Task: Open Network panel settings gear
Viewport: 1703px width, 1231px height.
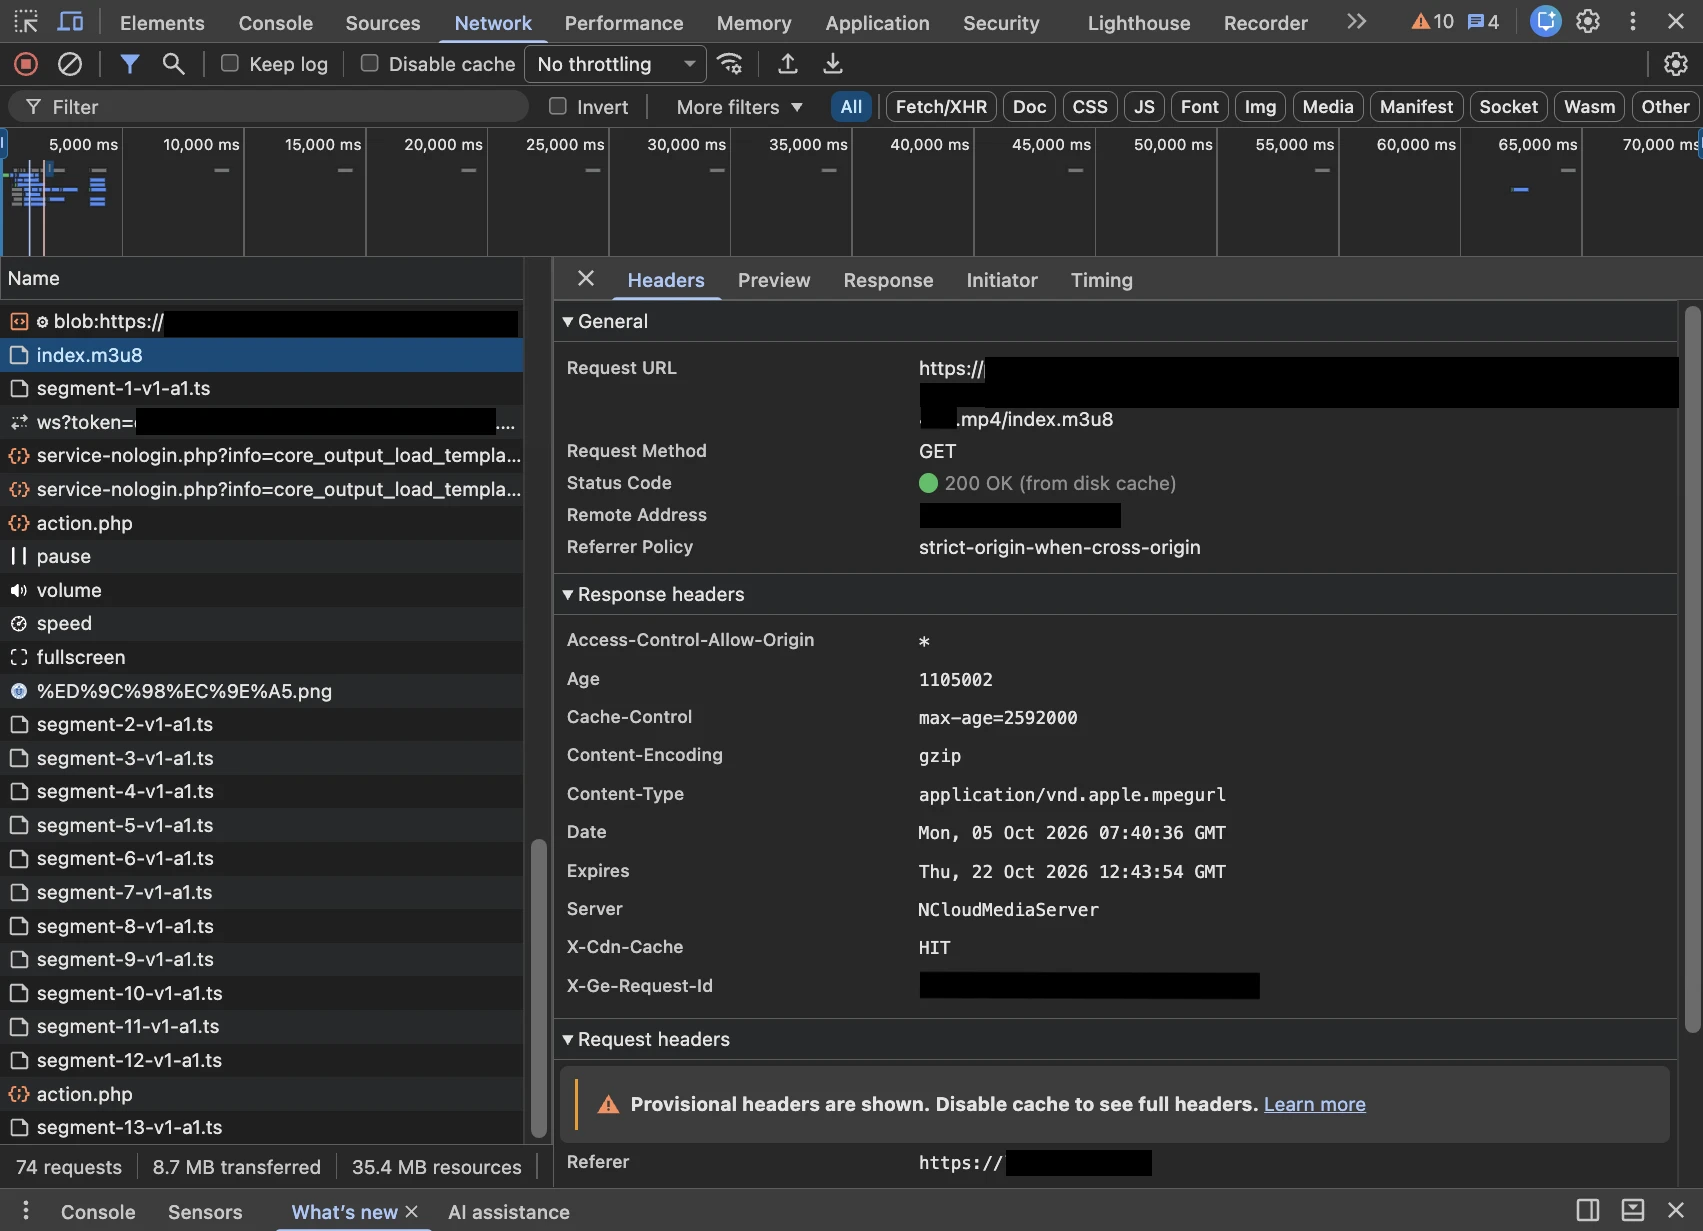Action: [x=1676, y=64]
